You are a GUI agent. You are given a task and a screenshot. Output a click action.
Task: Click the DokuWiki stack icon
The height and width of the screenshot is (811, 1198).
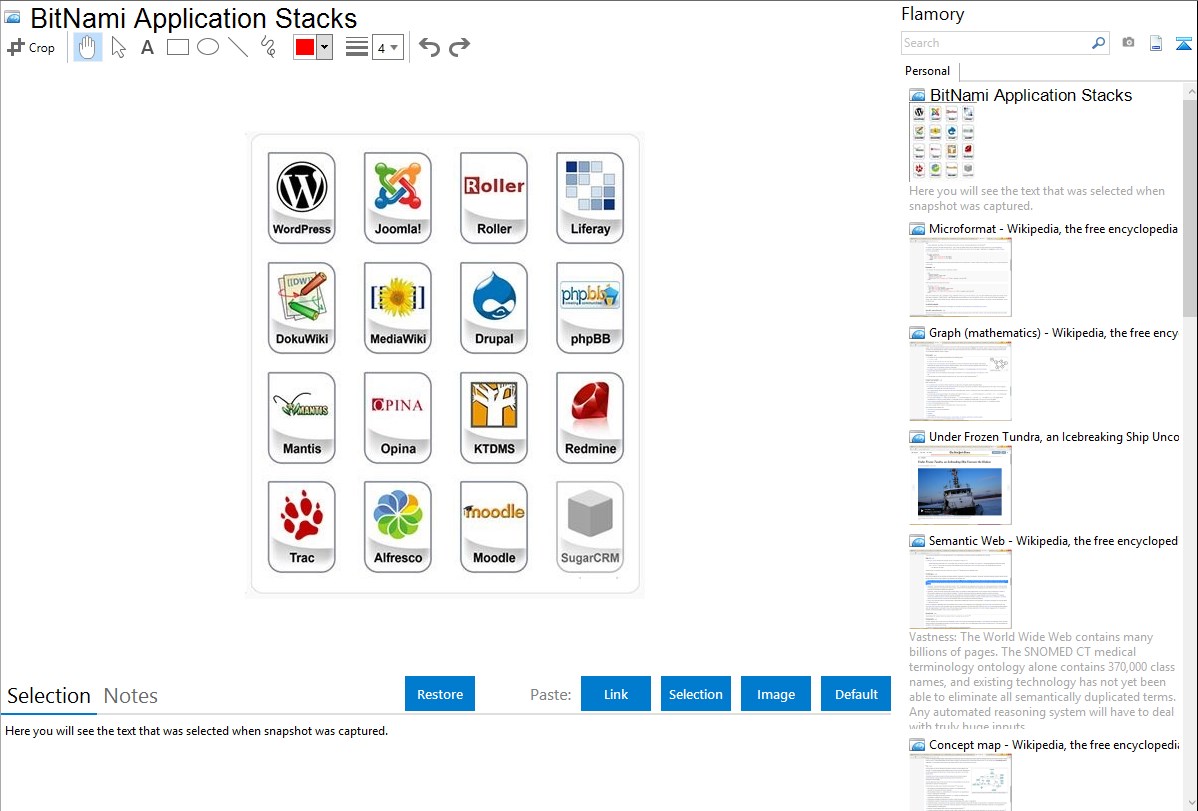click(302, 307)
